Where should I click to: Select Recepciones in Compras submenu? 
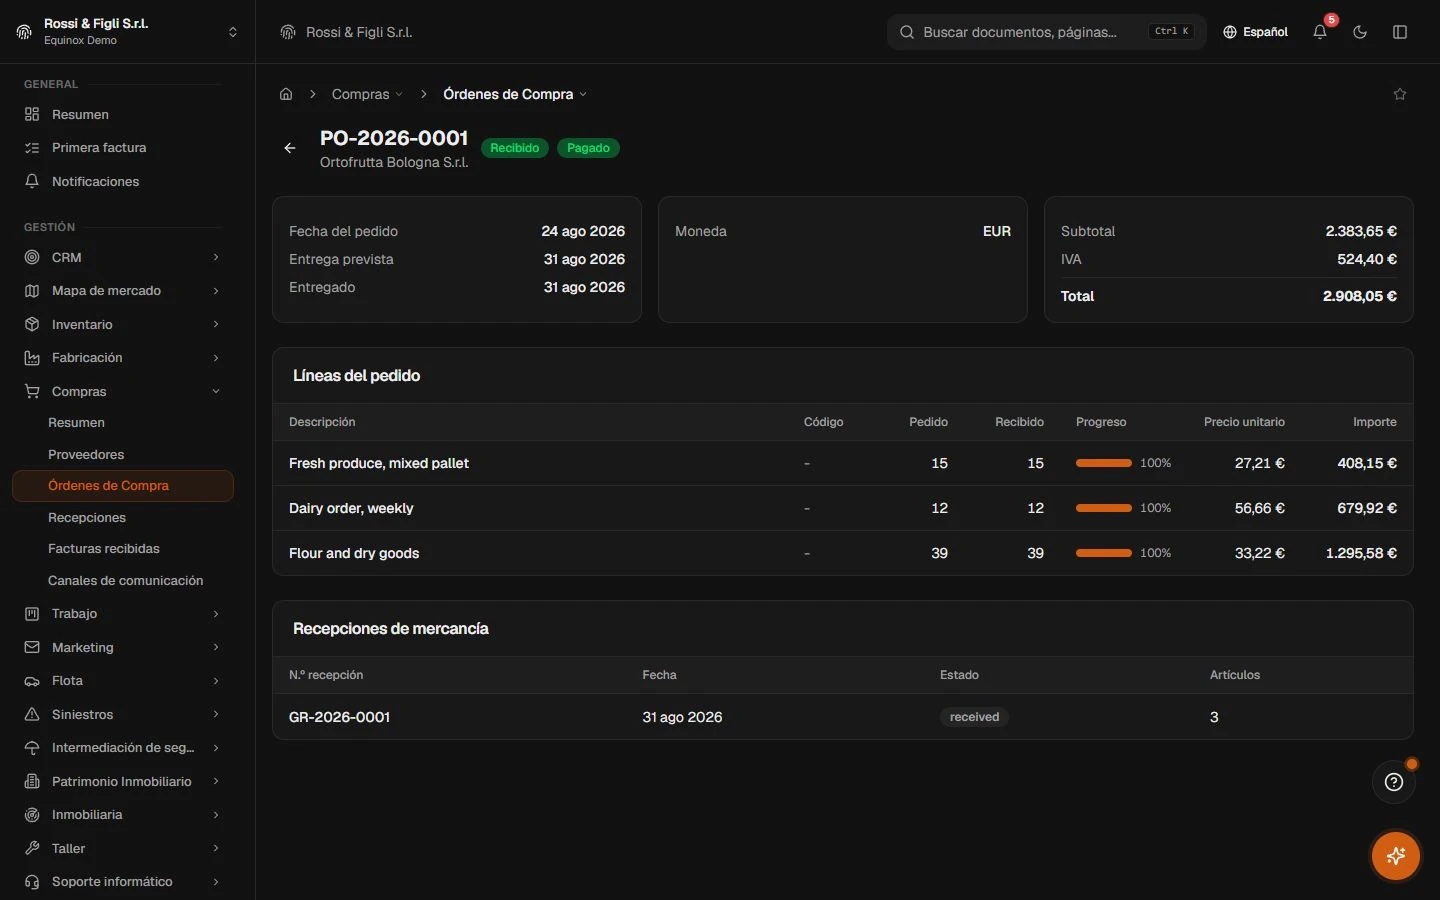(x=87, y=517)
